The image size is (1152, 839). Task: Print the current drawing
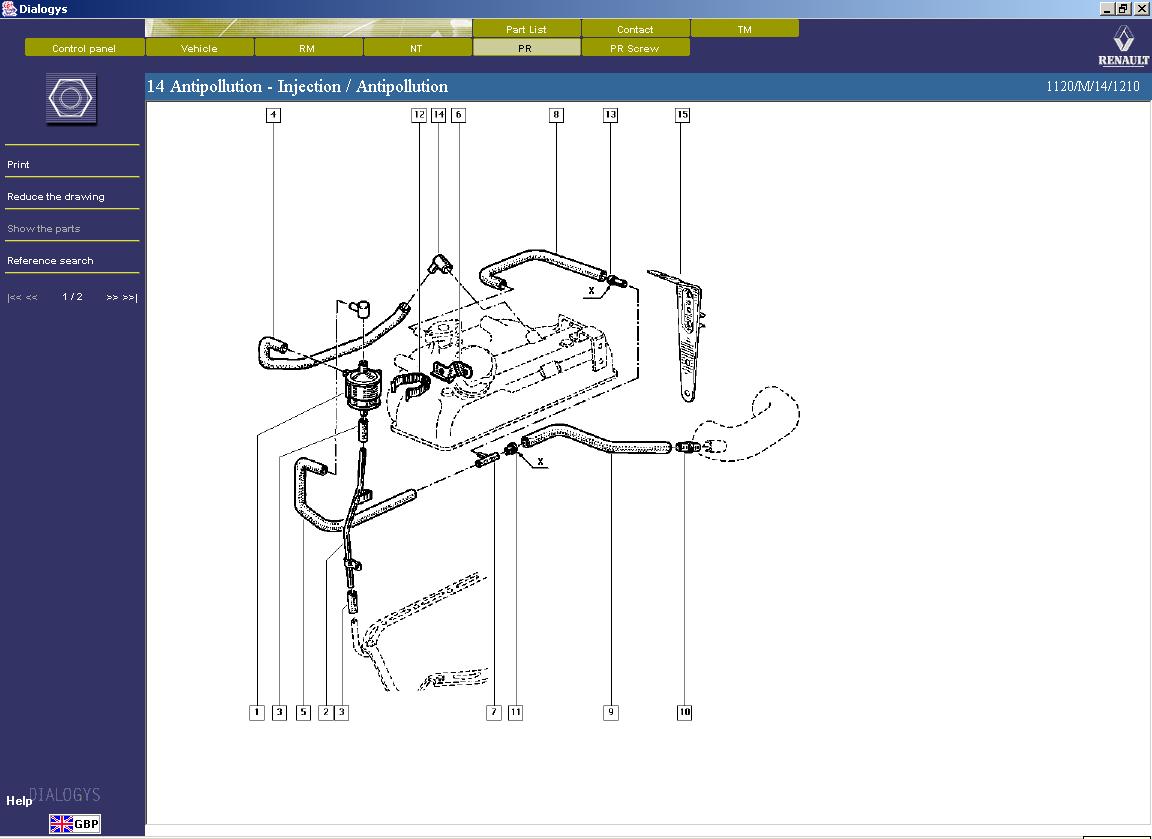point(18,165)
